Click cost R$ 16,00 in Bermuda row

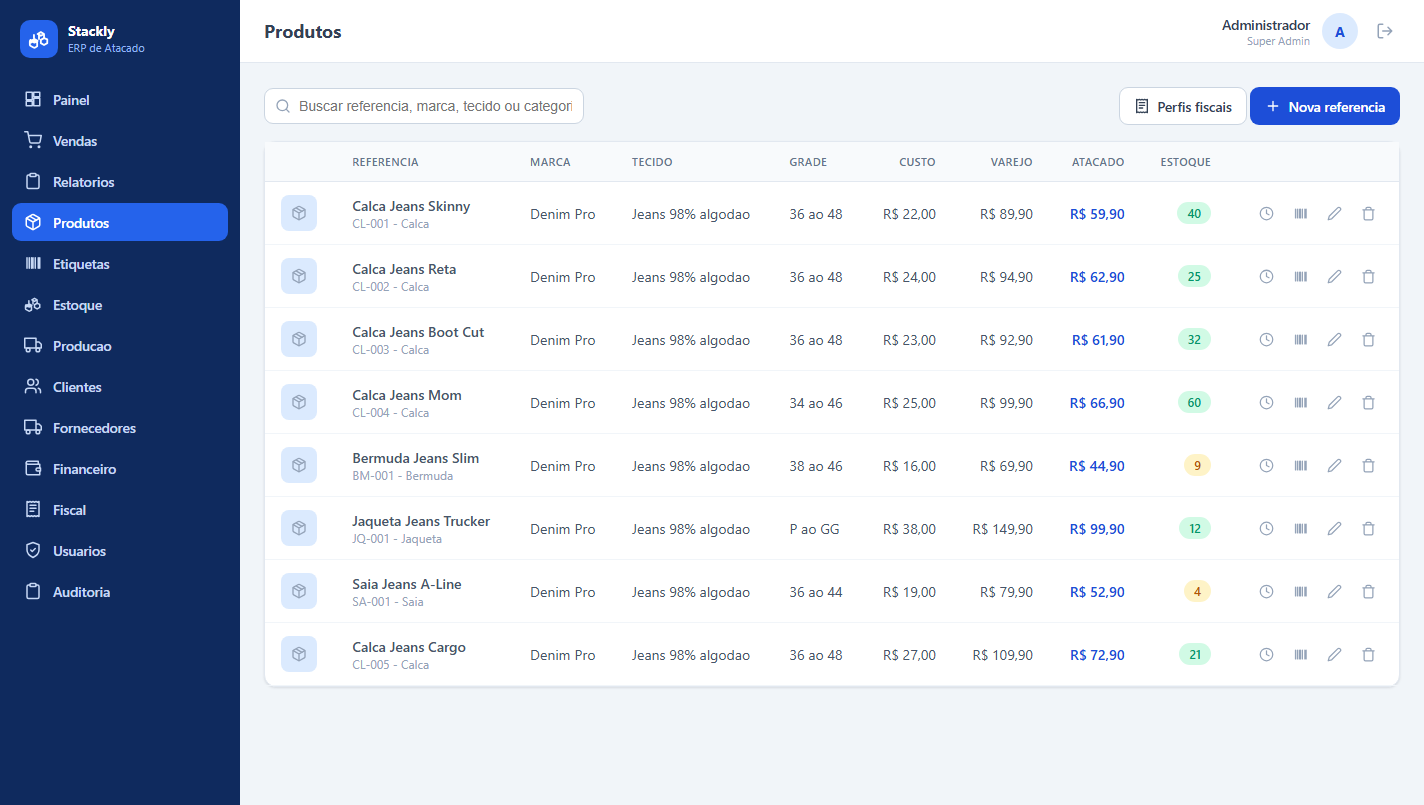coord(909,466)
